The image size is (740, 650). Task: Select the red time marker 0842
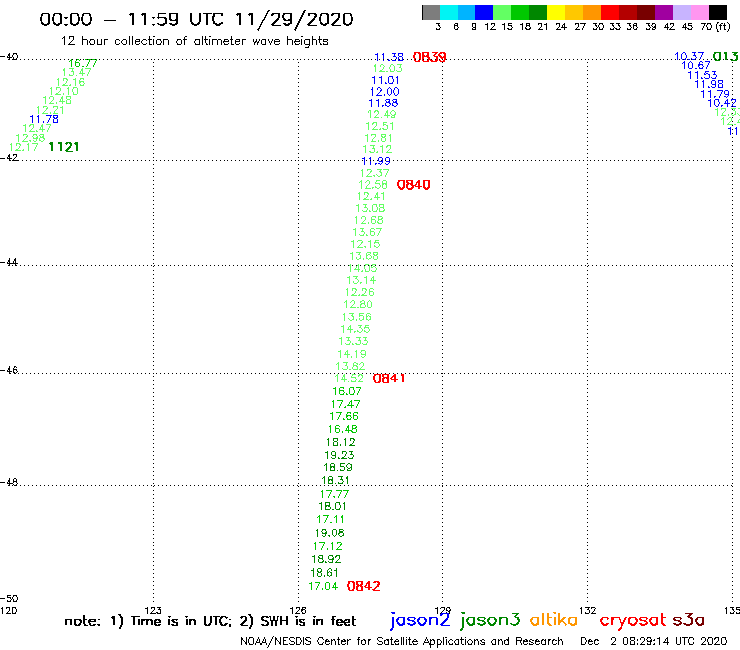click(363, 586)
